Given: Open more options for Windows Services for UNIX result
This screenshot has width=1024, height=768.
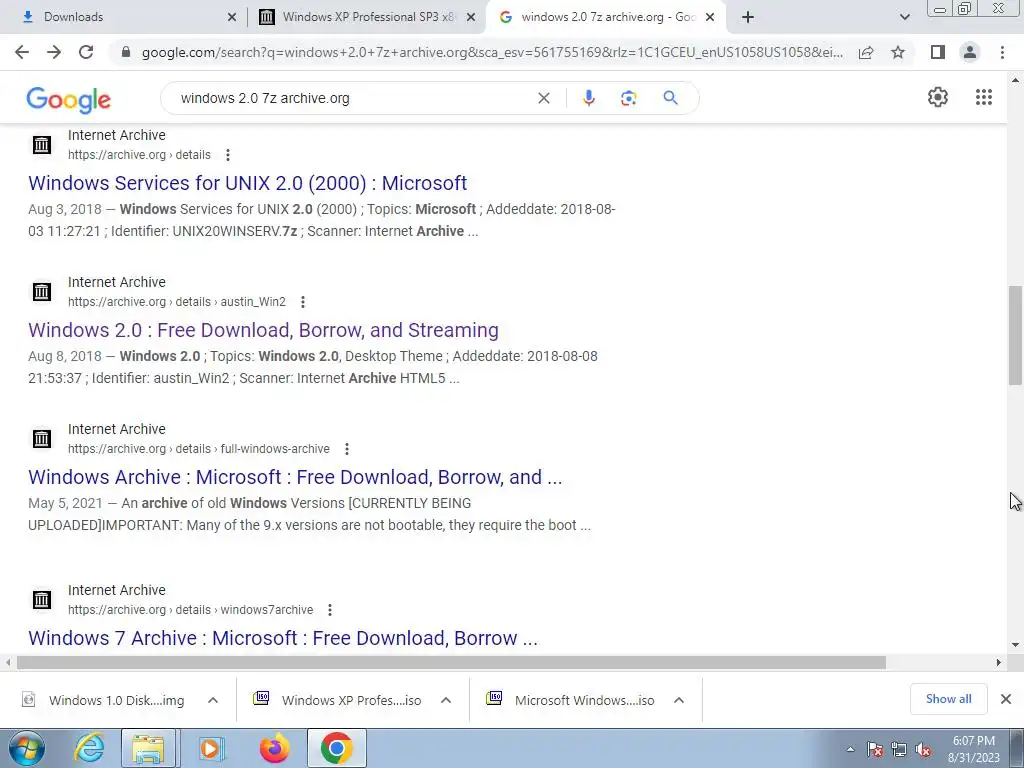Looking at the screenshot, I should (x=227, y=155).
